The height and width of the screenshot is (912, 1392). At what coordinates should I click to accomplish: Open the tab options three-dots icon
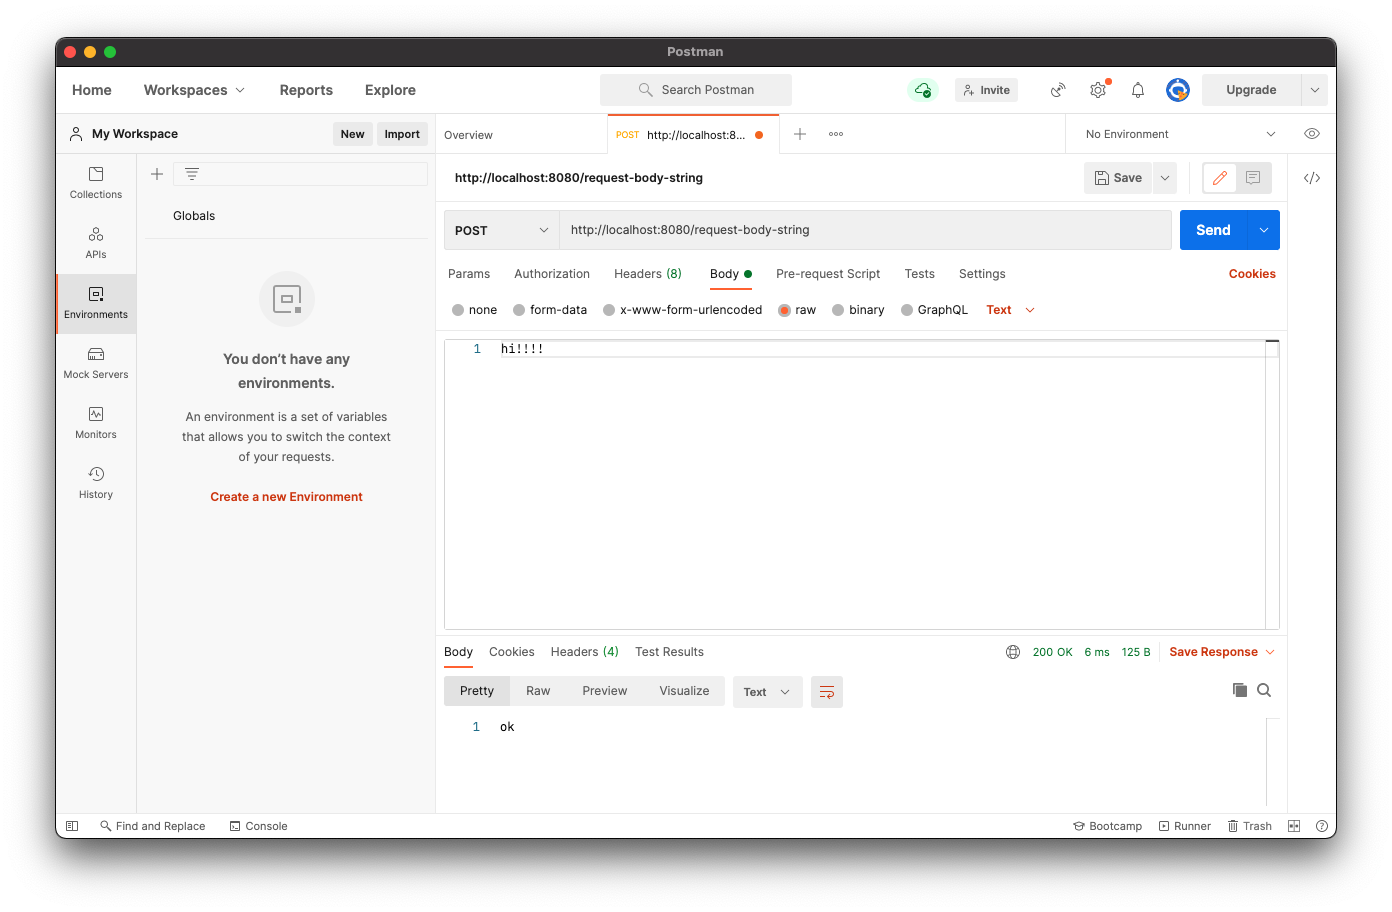(x=836, y=134)
